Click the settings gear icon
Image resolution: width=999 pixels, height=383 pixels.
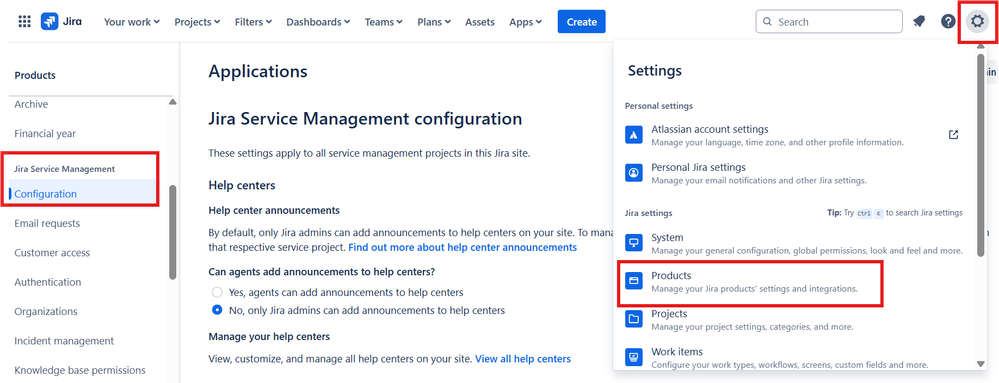[x=977, y=22]
